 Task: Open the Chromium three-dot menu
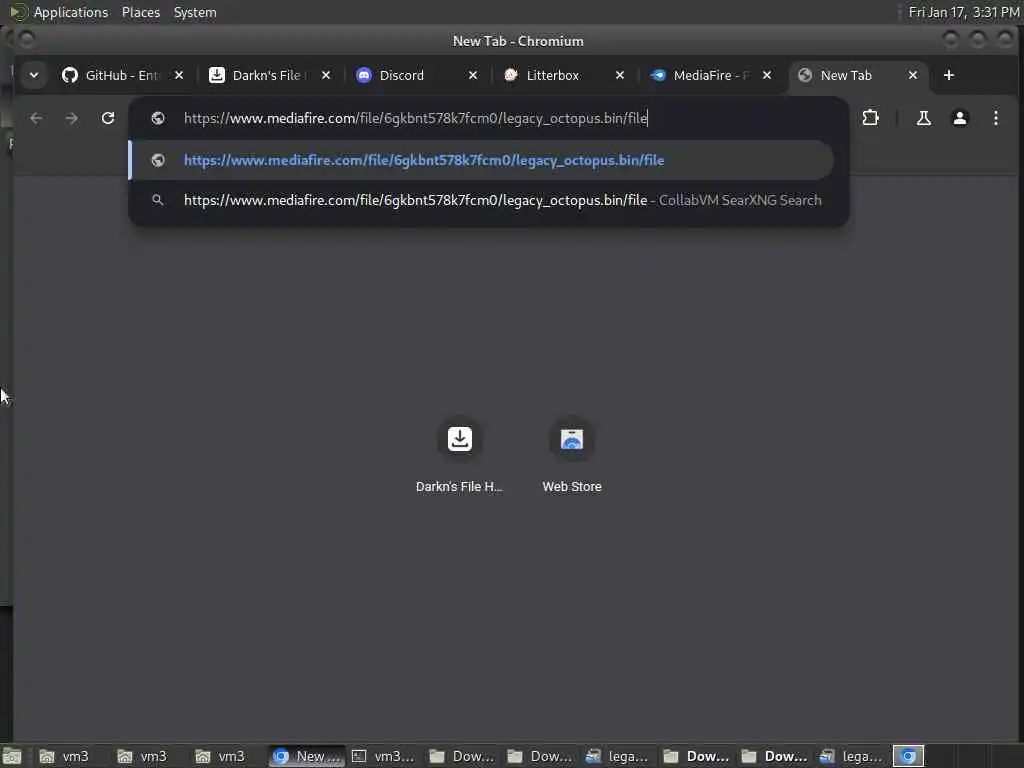click(x=995, y=118)
